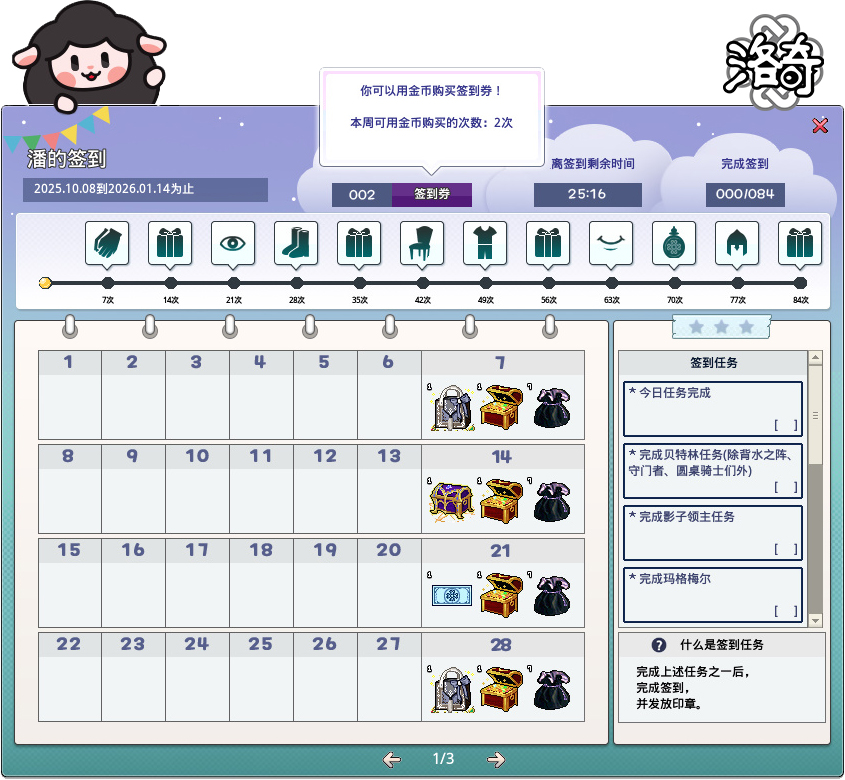Click the 签到券 purple button
The image size is (845, 780).
[432, 195]
